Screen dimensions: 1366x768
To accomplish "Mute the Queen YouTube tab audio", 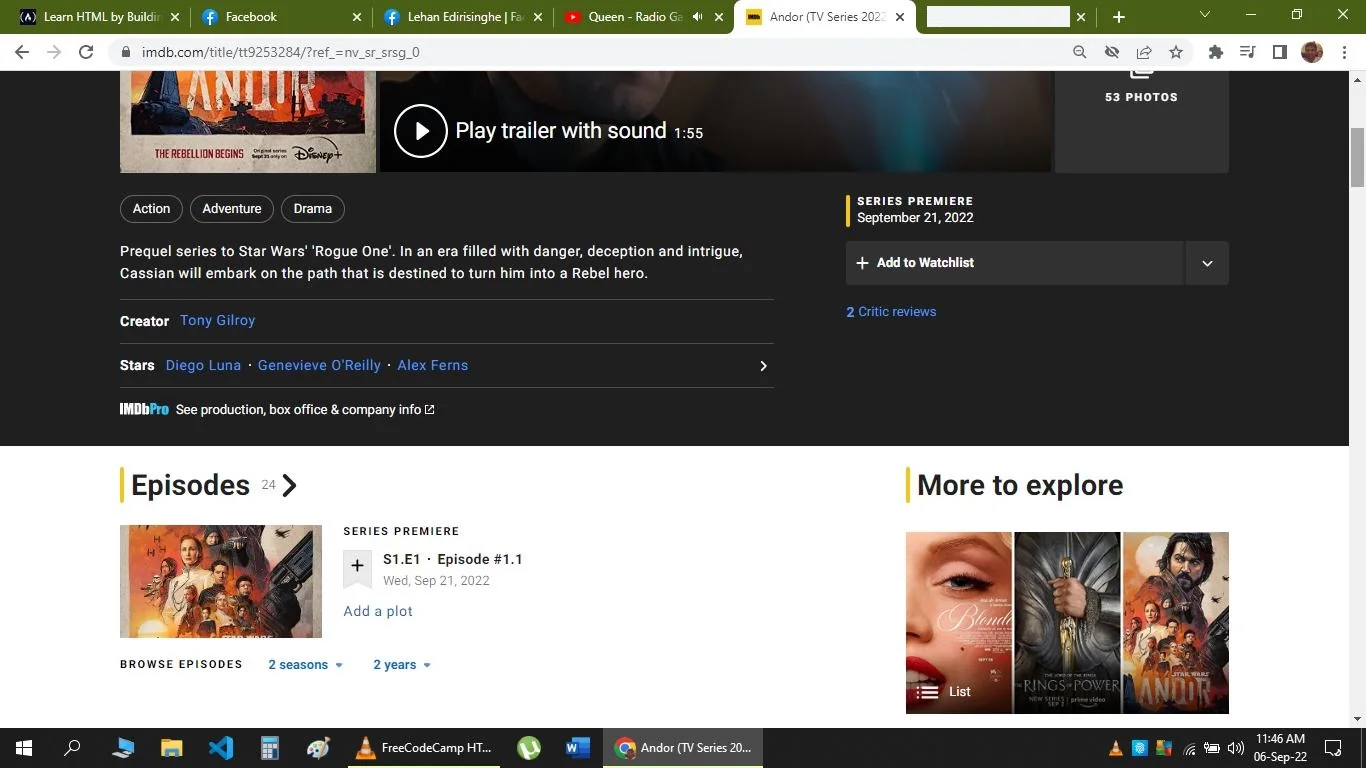I will point(697,17).
